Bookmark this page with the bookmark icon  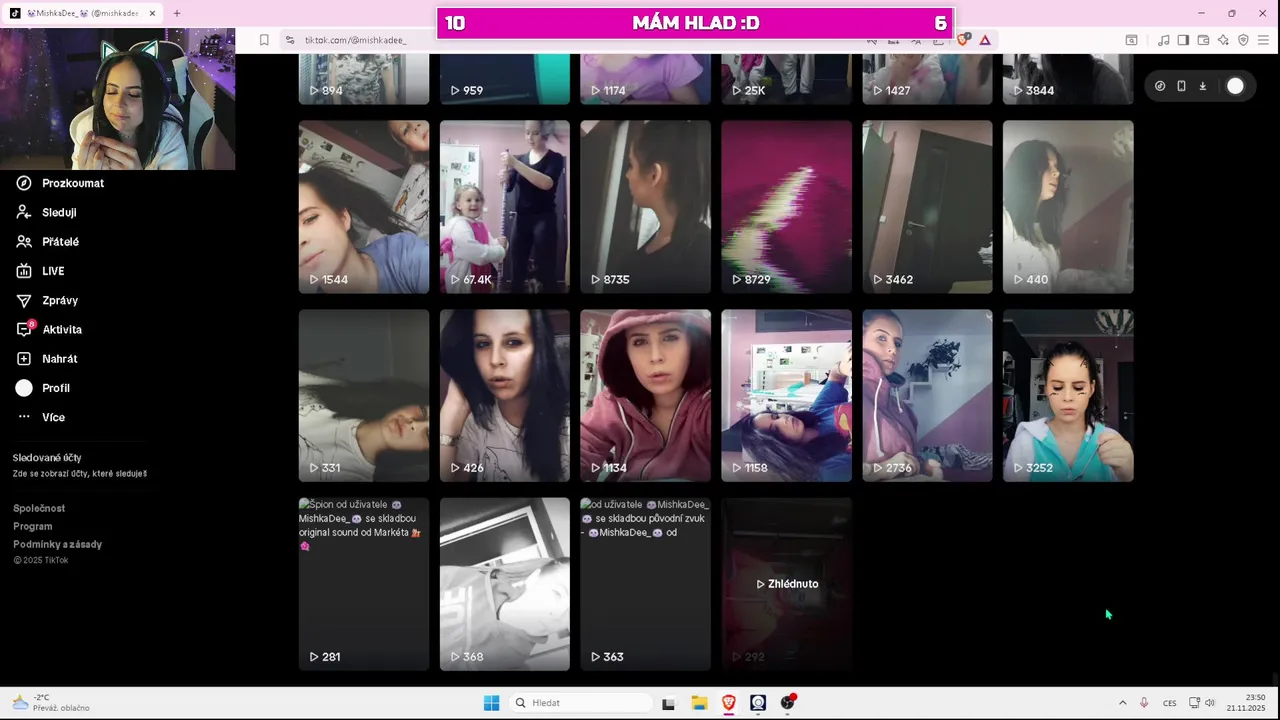(x=264, y=40)
